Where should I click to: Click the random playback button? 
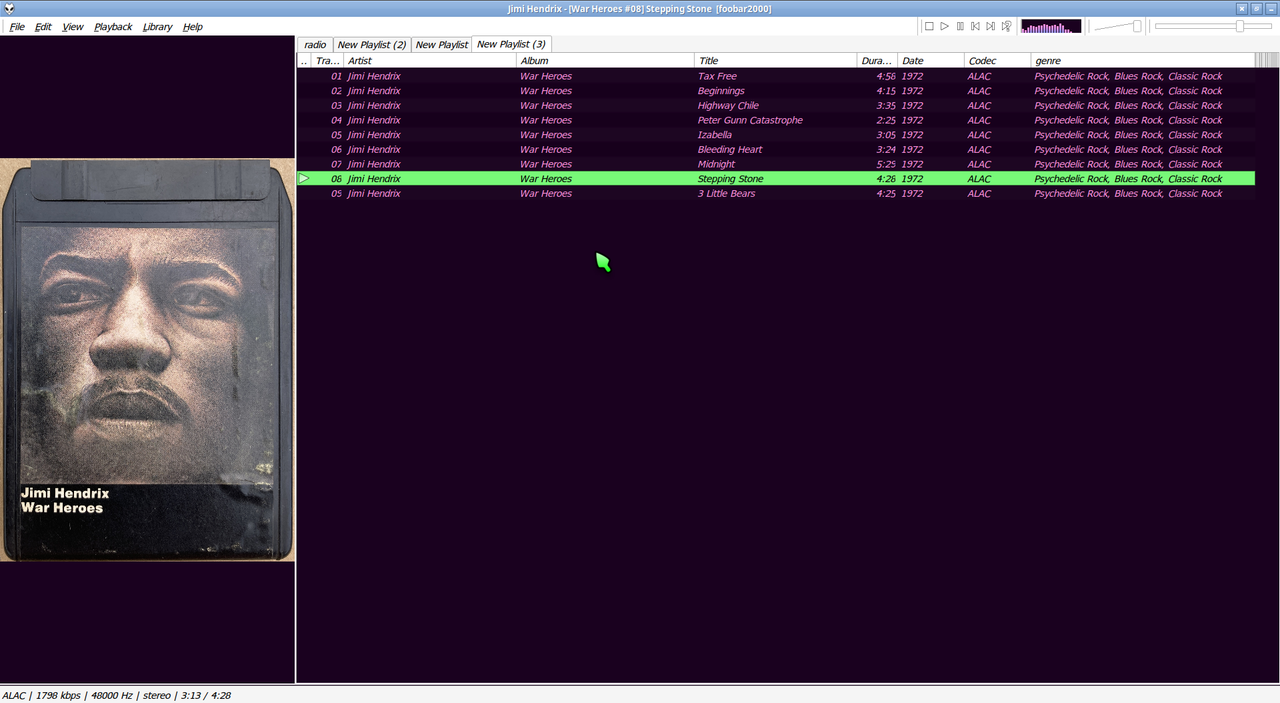[x=1006, y=26]
